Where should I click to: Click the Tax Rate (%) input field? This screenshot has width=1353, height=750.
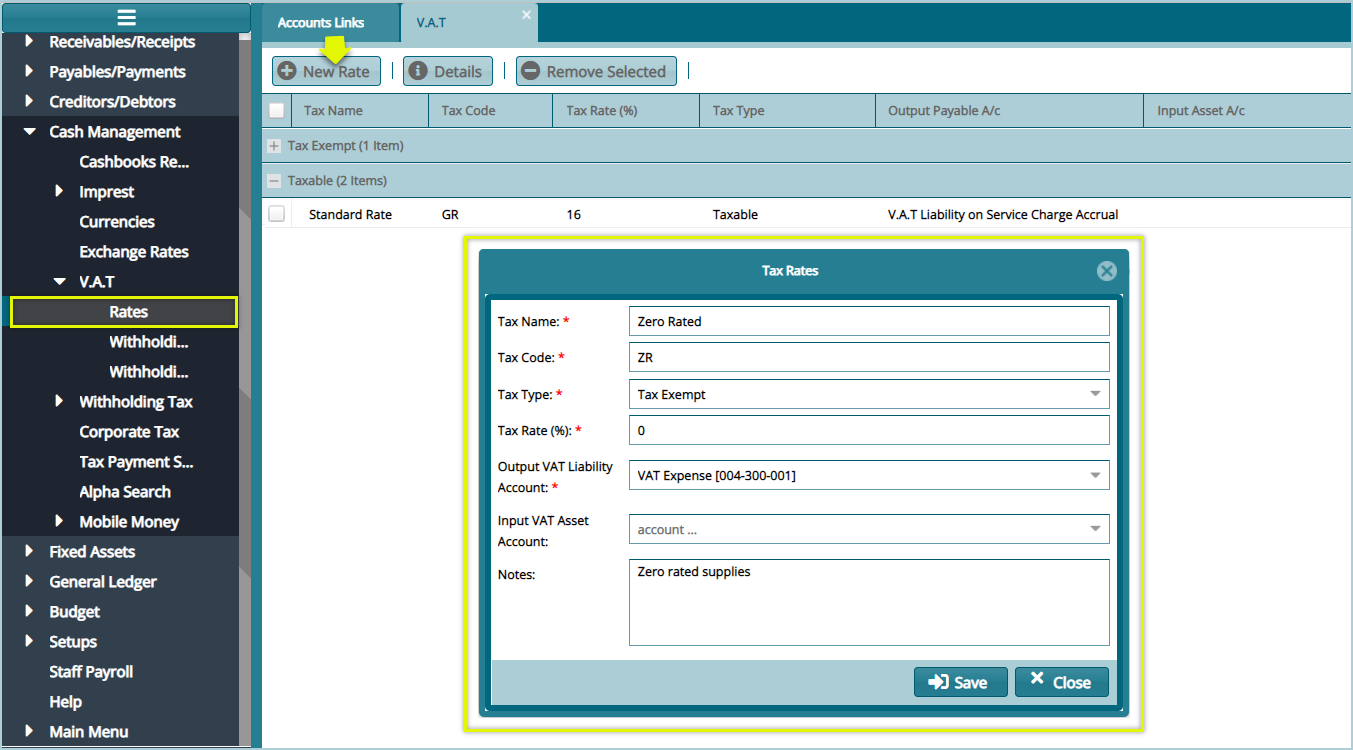click(x=869, y=430)
